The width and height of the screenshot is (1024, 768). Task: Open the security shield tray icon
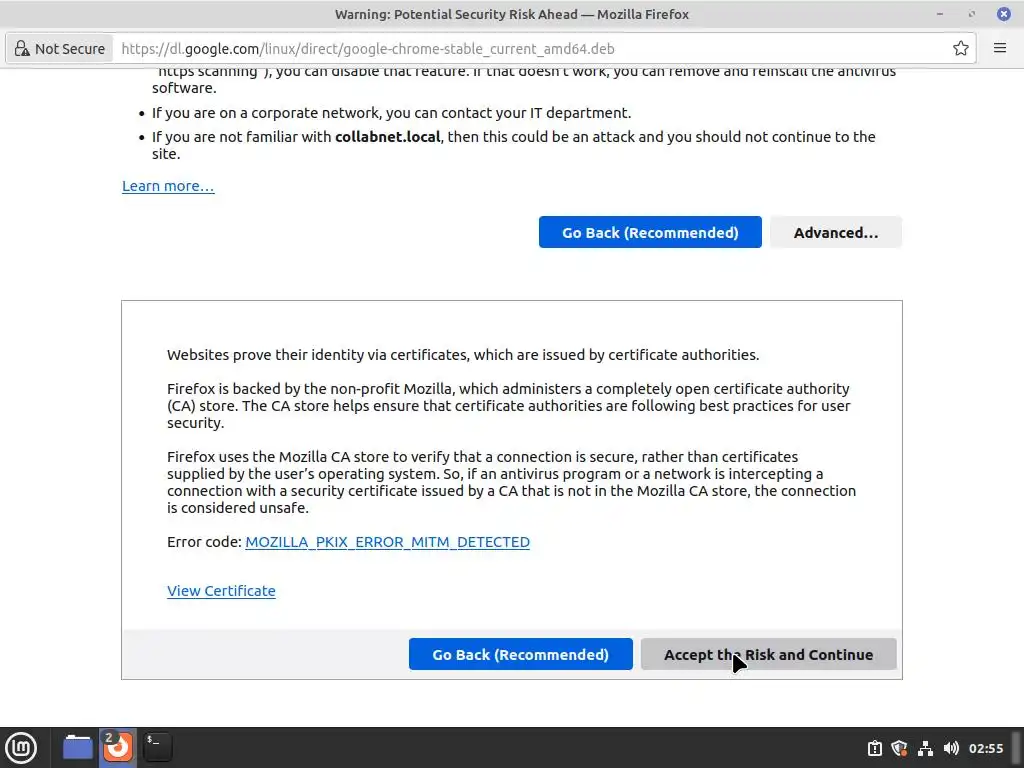point(900,748)
